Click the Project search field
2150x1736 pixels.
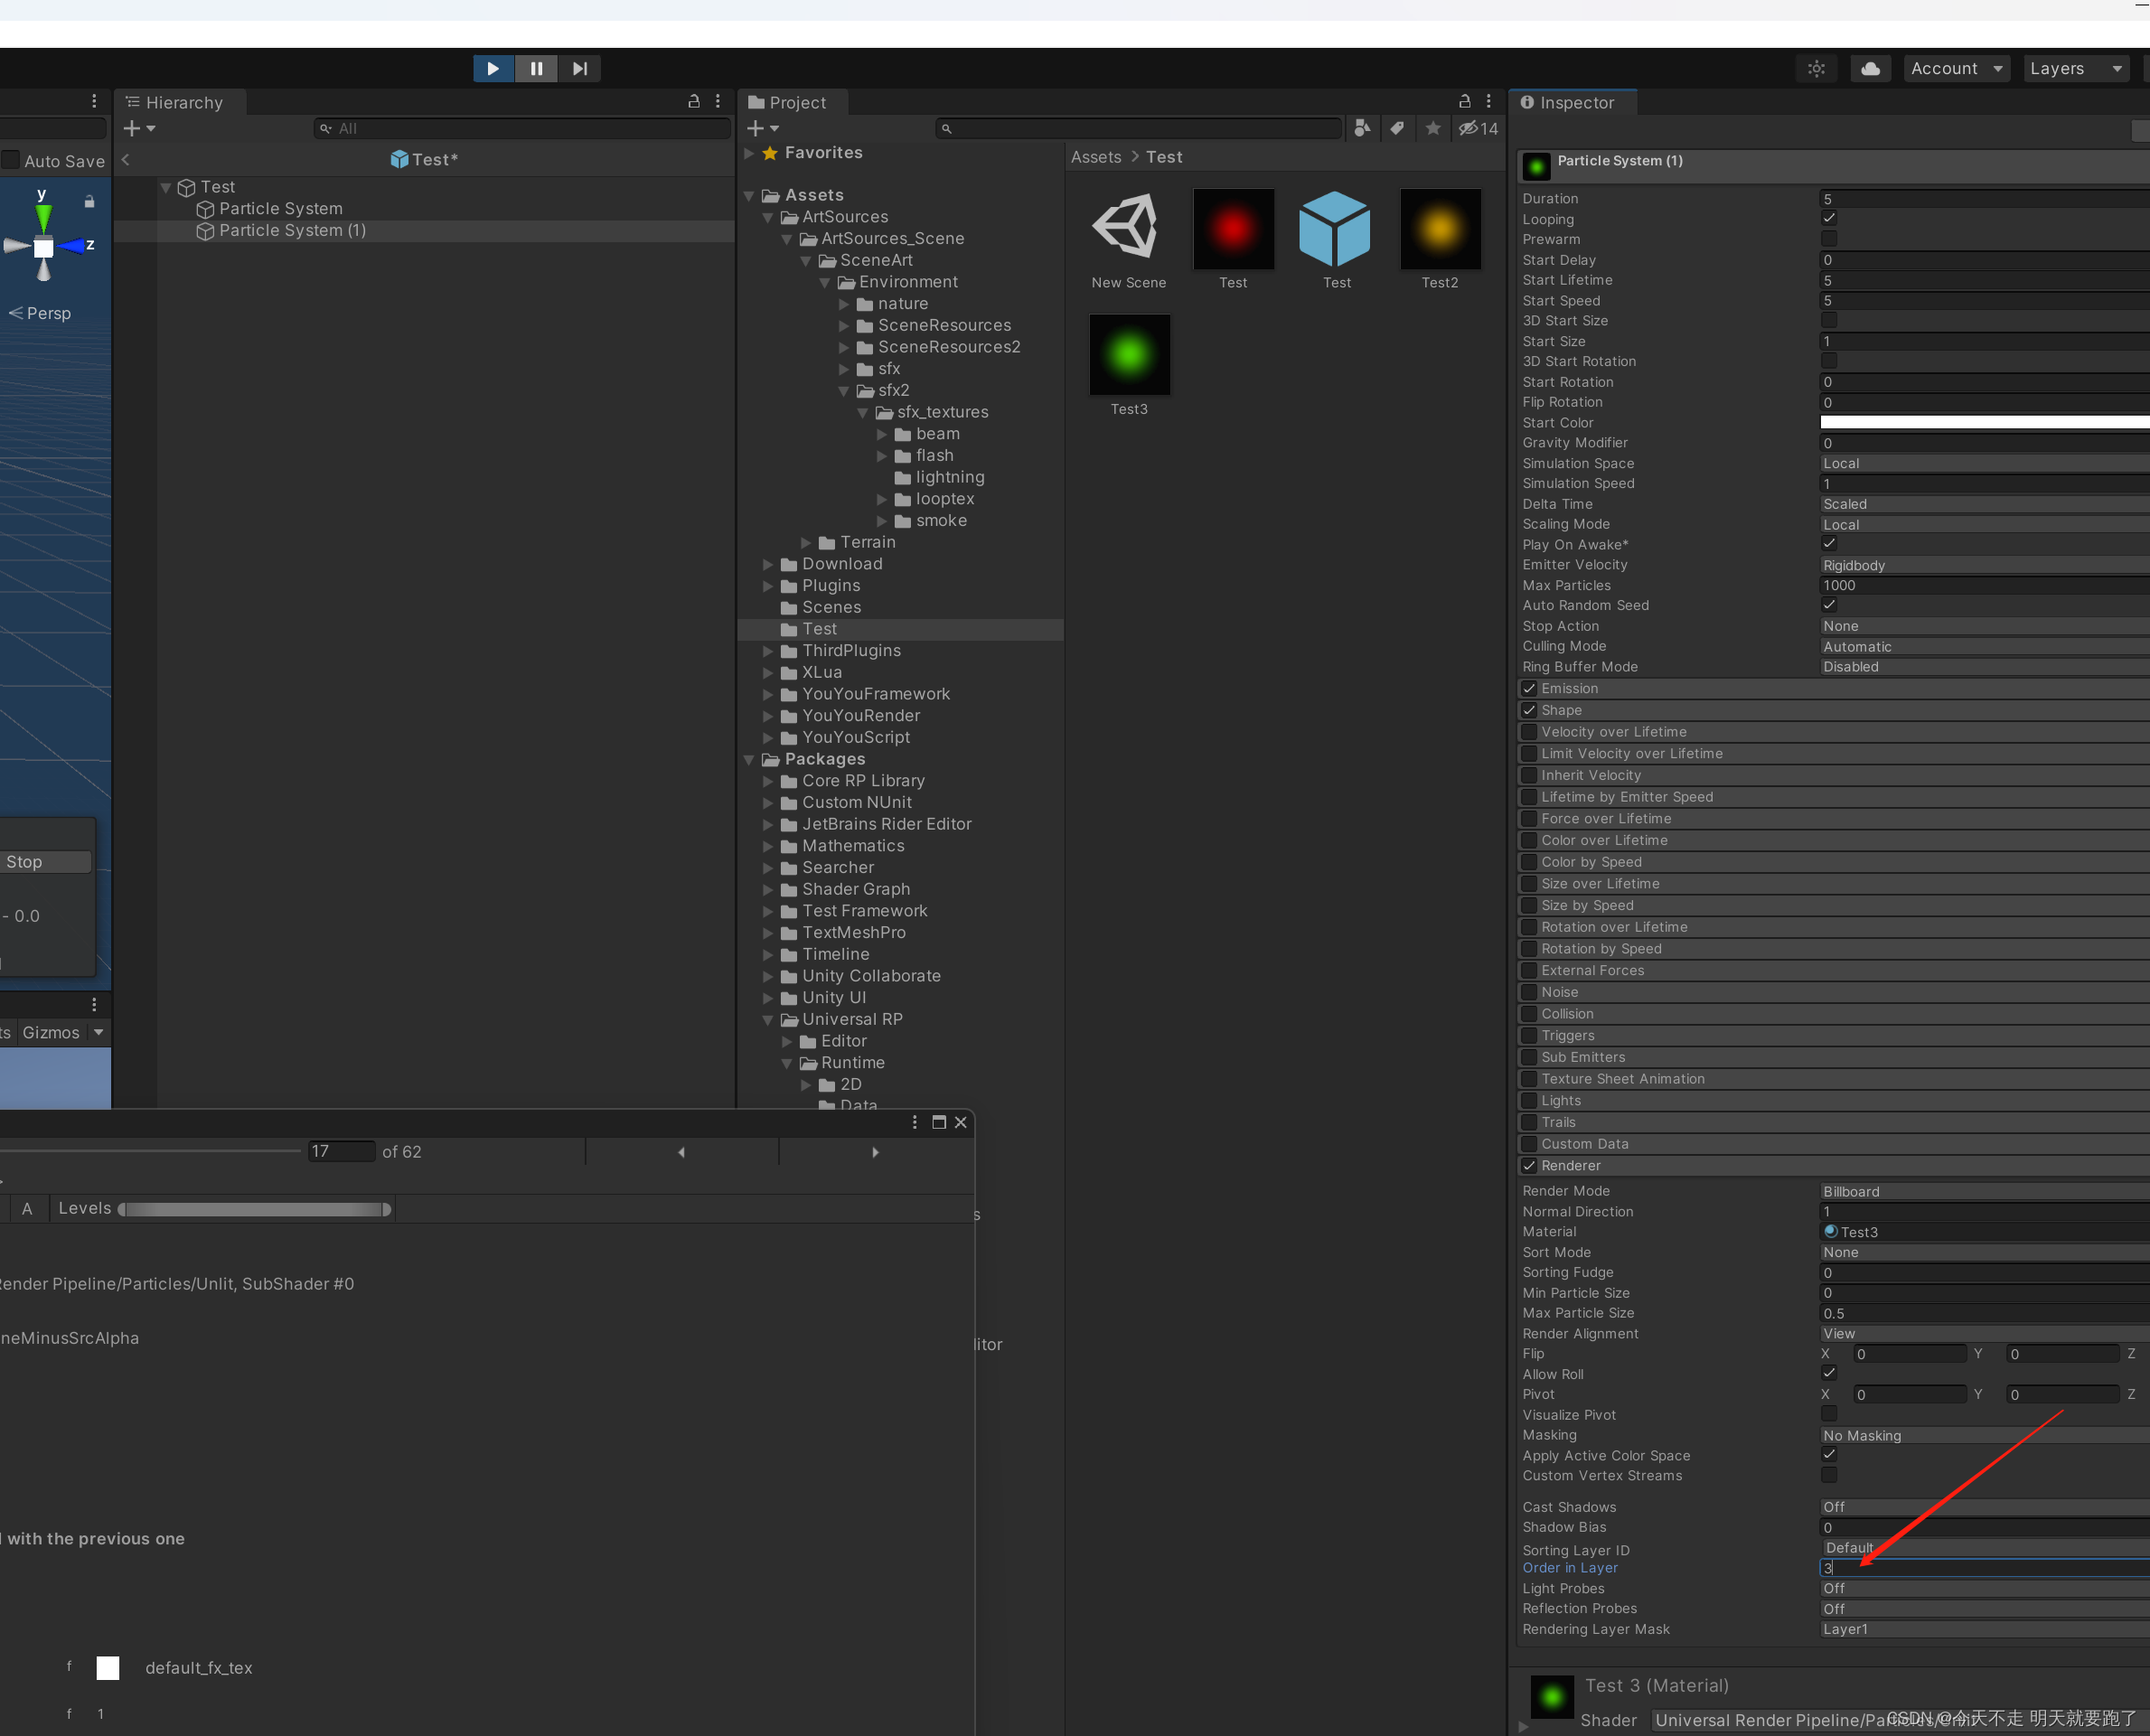pyautogui.click(x=1138, y=128)
